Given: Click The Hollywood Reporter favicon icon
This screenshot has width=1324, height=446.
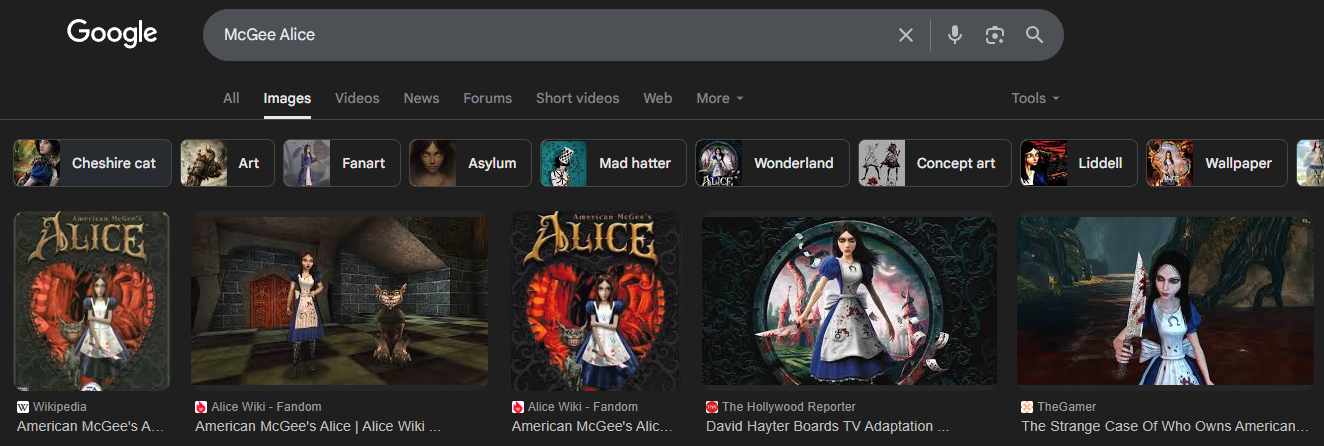Looking at the screenshot, I should pos(712,407).
